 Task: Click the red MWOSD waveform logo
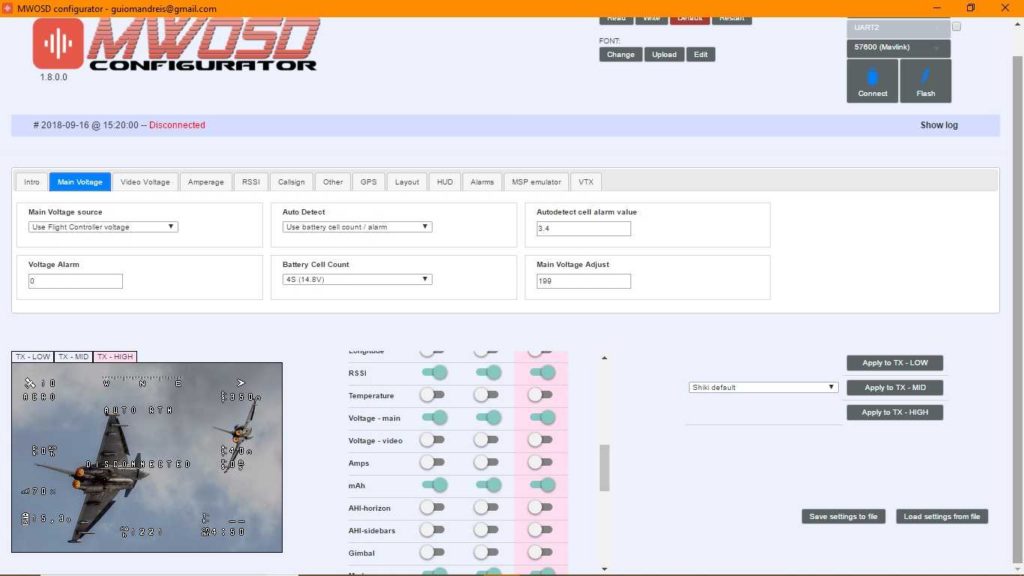[58, 43]
